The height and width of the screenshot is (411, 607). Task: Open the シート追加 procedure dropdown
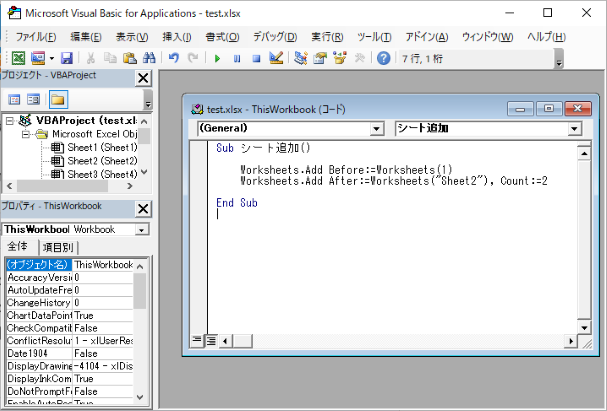(574, 129)
